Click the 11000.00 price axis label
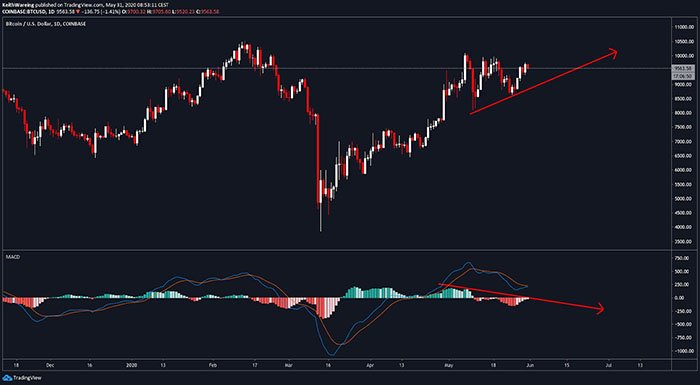This screenshot has width=700, height=385. click(x=684, y=28)
